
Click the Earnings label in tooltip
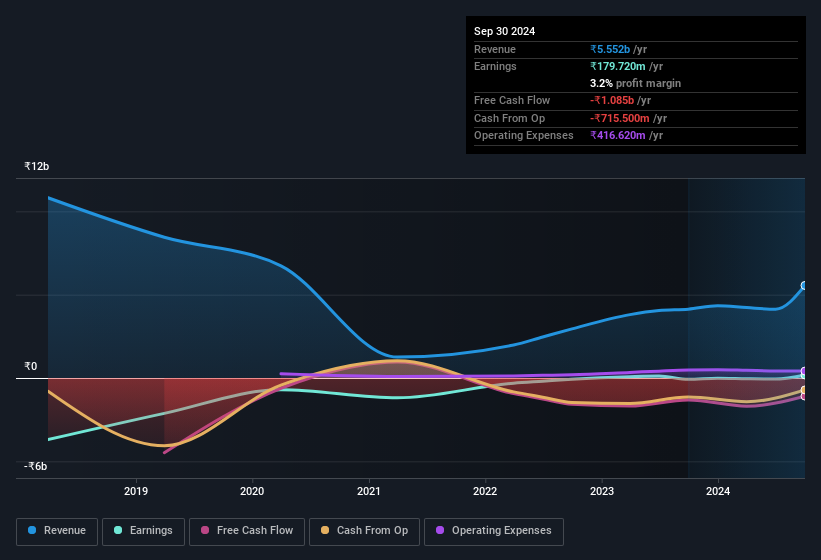pos(495,66)
